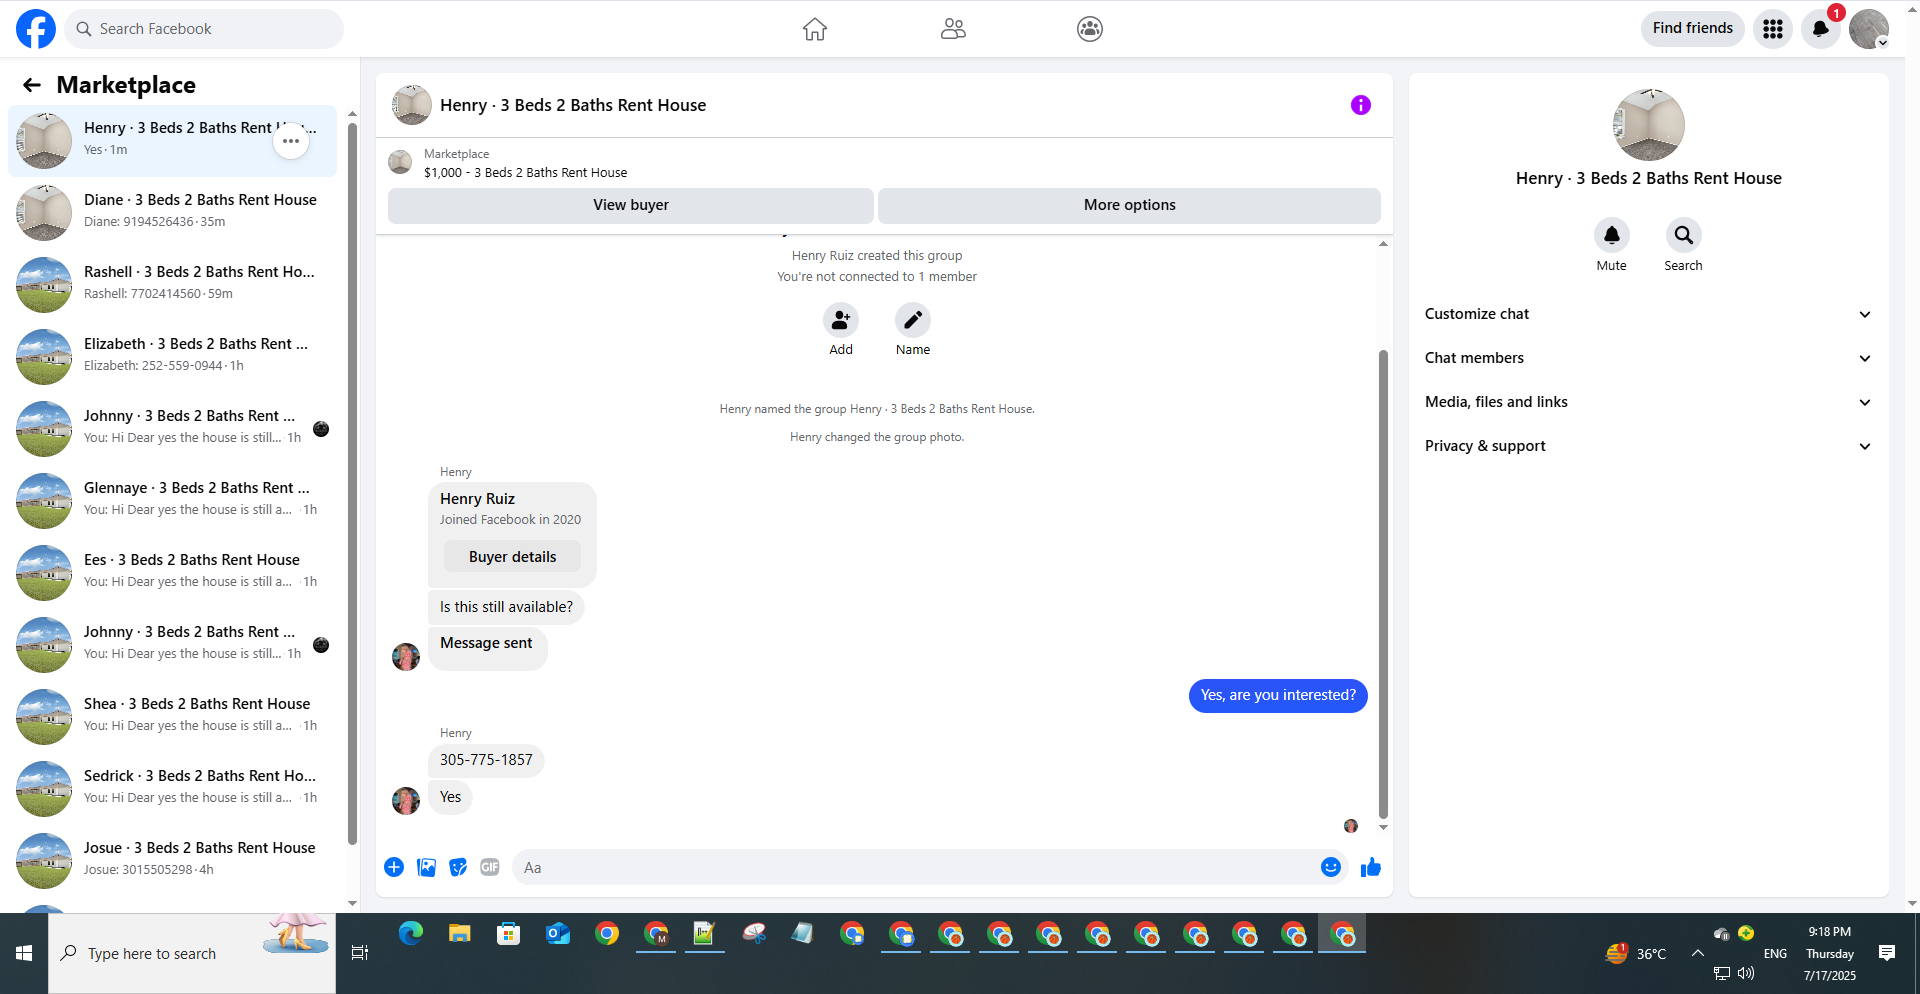1920x994 pixels.
Task: Attach a photo with the image icon
Action: 426,867
